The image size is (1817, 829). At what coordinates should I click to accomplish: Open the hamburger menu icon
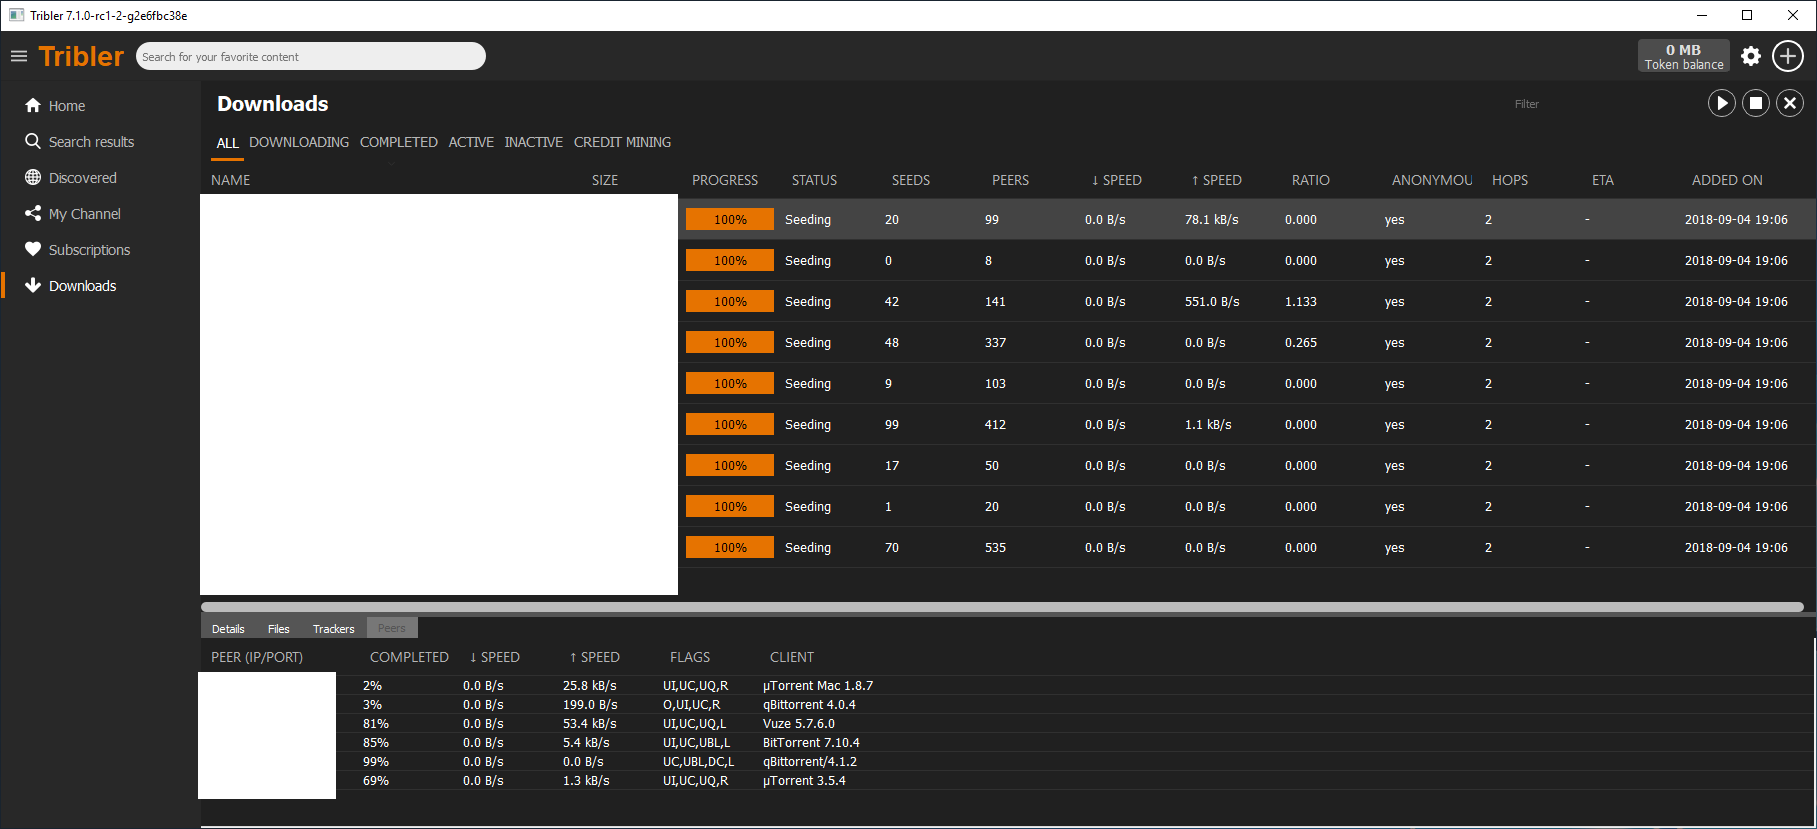[18, 56]
